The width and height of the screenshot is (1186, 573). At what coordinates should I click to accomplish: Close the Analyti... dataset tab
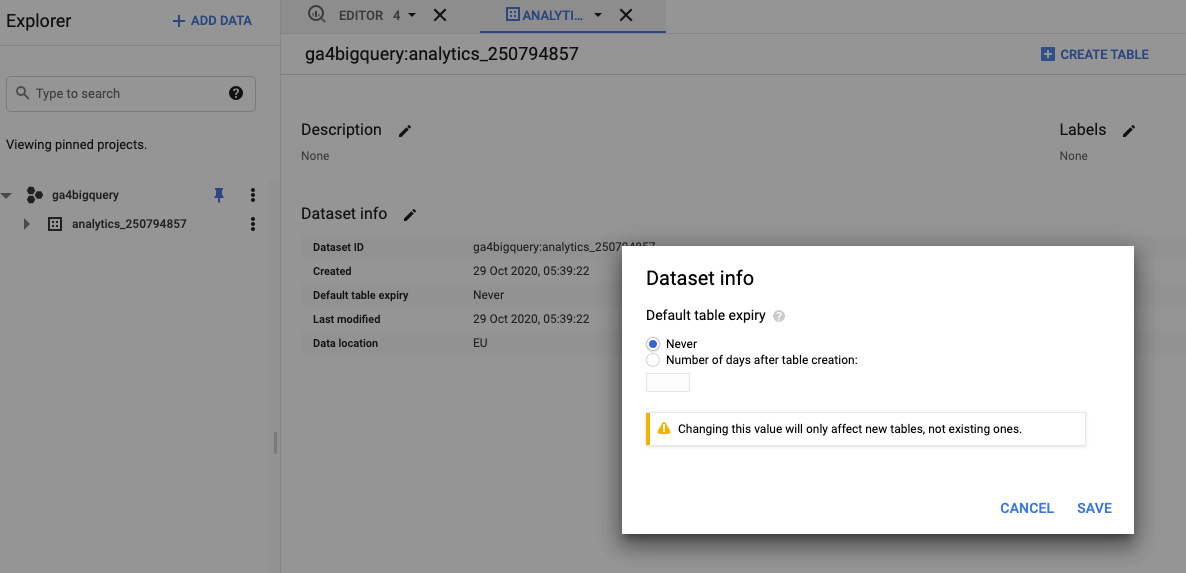[x=626, y=15]
